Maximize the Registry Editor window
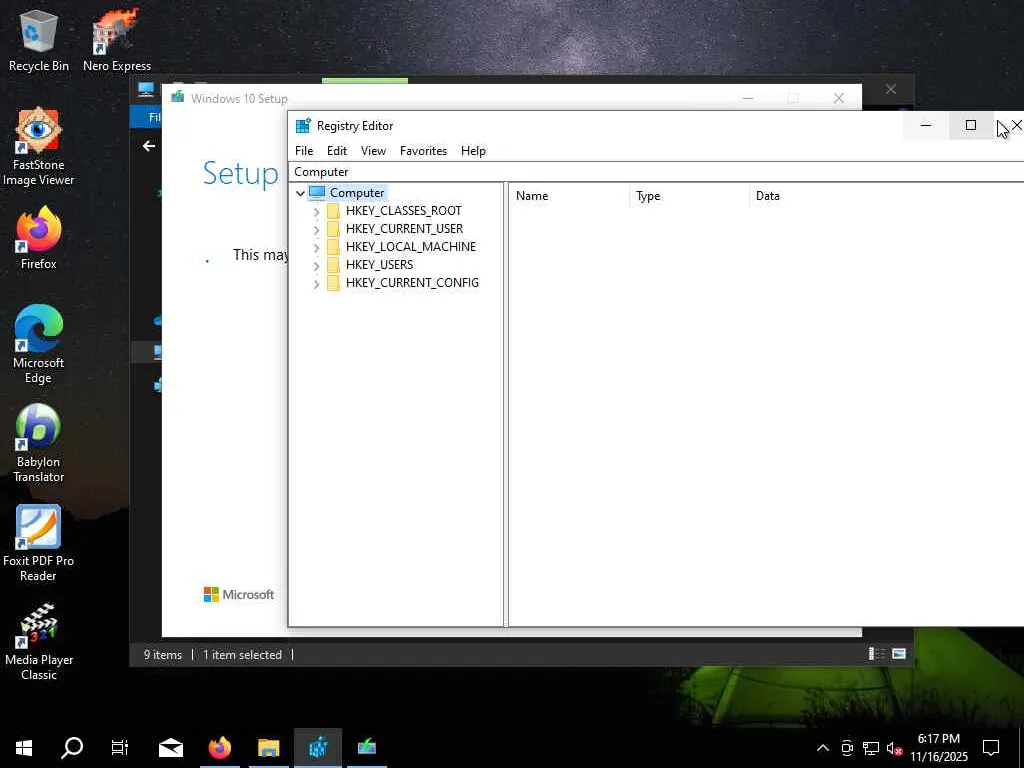Viewport: 1024px width, 768px height. point(971,125)
